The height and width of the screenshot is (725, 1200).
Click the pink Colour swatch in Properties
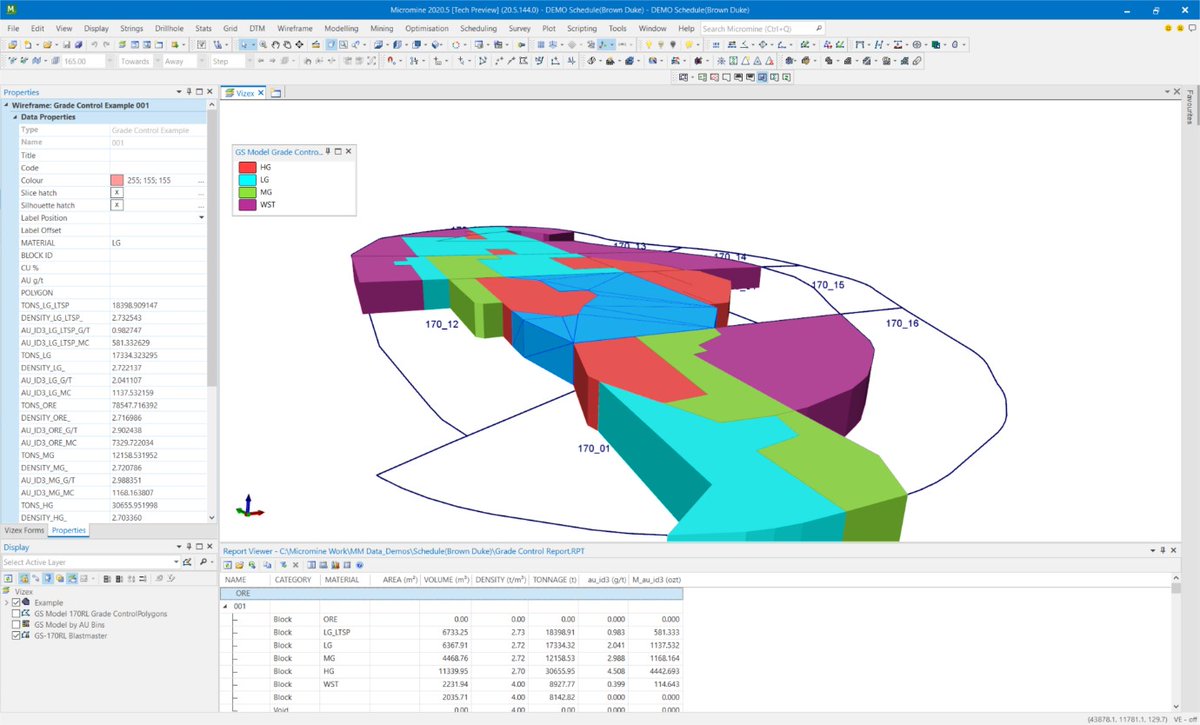click(x=117, y=180)
